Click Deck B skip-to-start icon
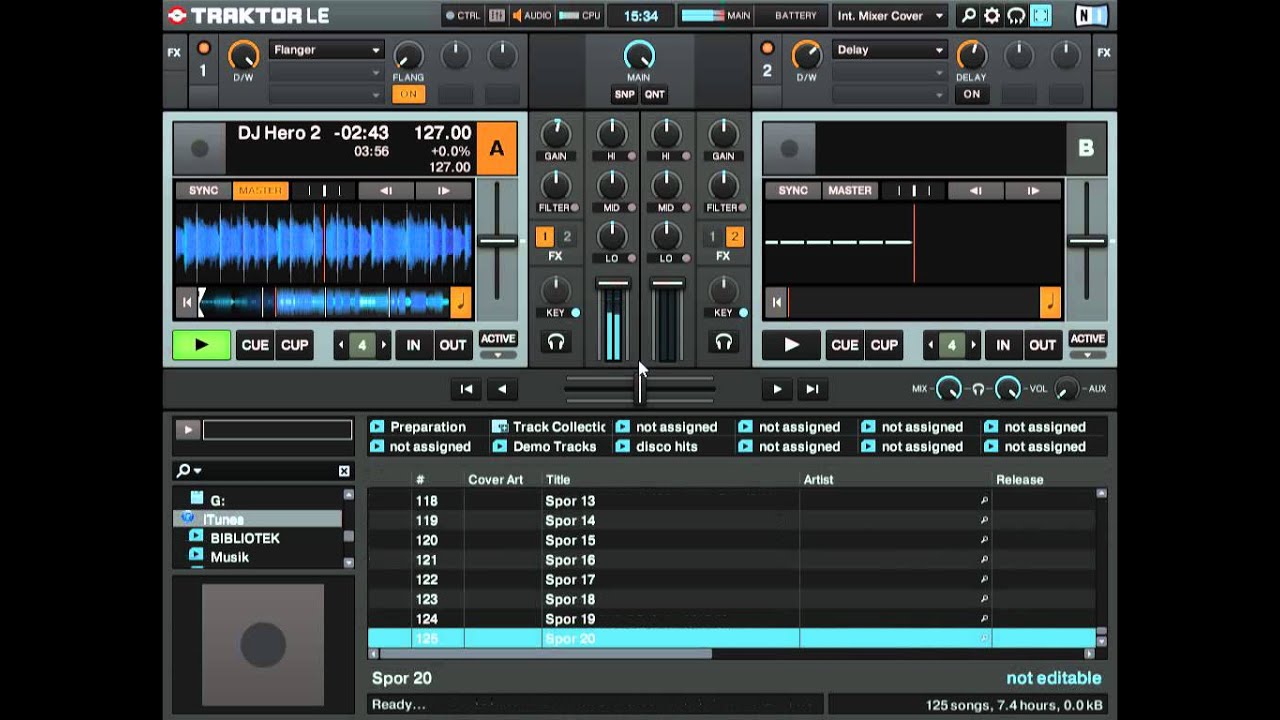 click(776, 301)
